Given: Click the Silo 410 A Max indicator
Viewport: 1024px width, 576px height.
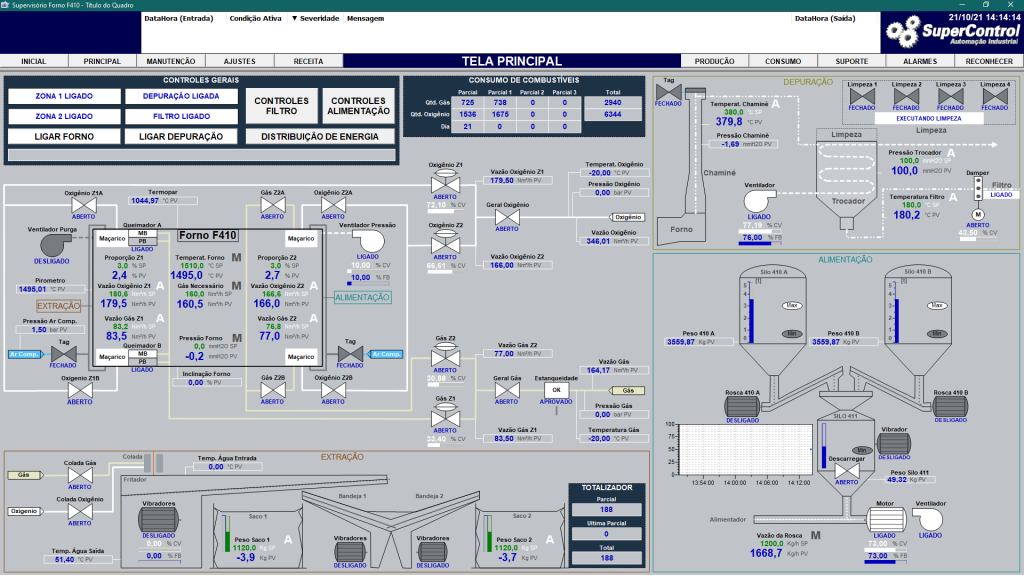Looking at the screenshot, I should coord(792,305).
